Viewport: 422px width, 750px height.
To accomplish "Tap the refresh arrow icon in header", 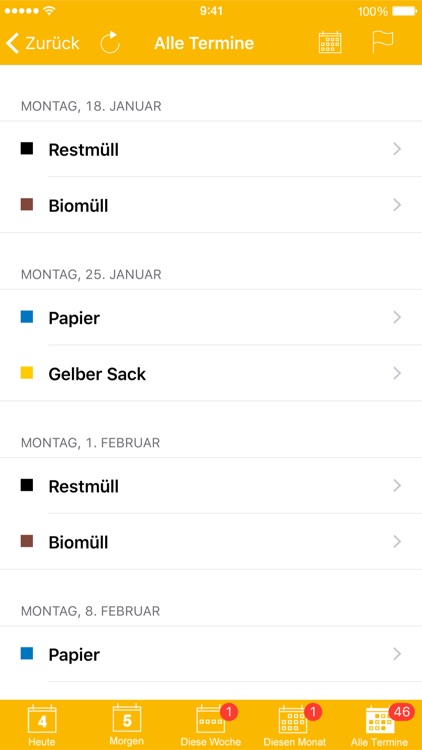I will pyautogui.click(x=110, y=43).
